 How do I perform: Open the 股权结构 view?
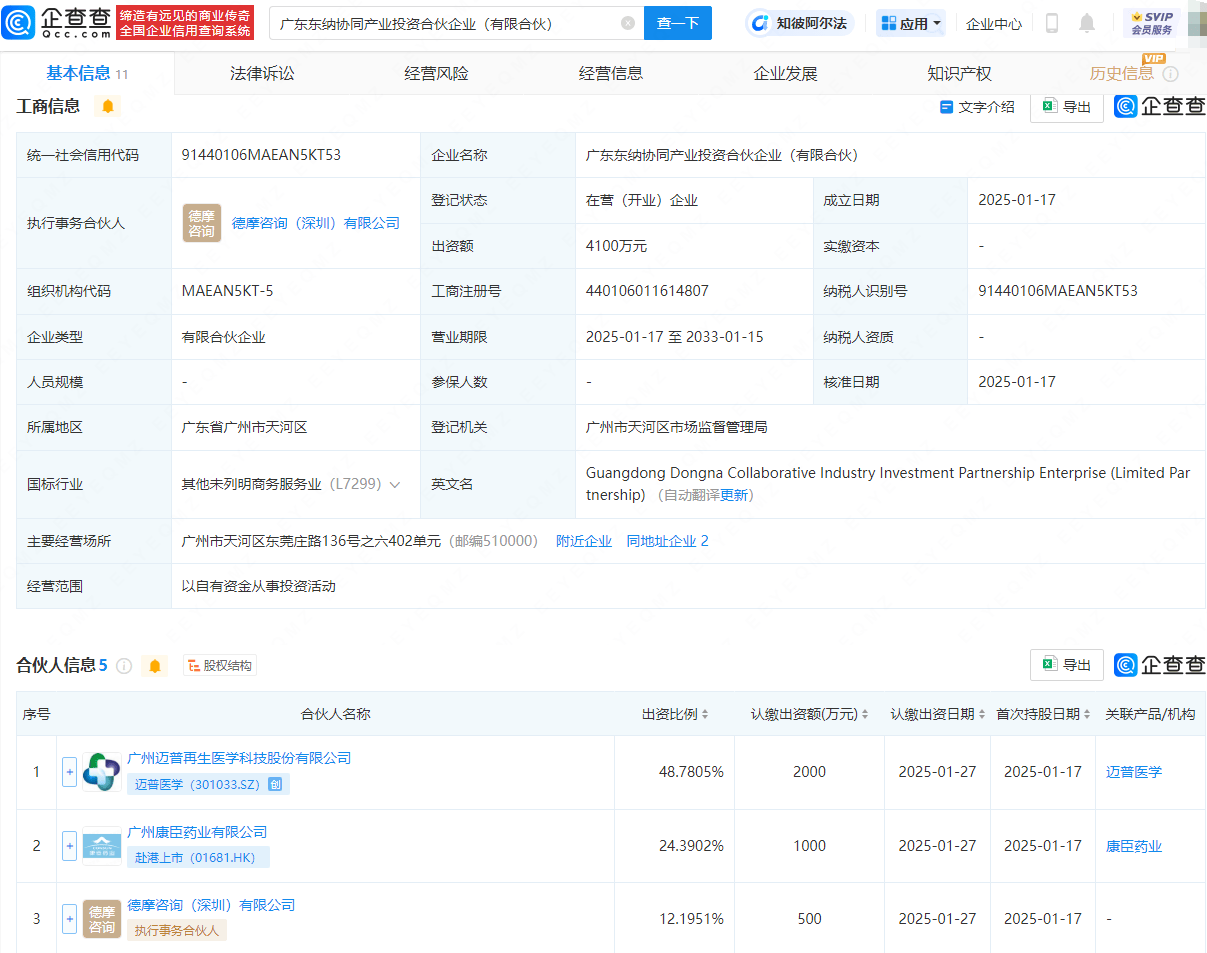220,665
